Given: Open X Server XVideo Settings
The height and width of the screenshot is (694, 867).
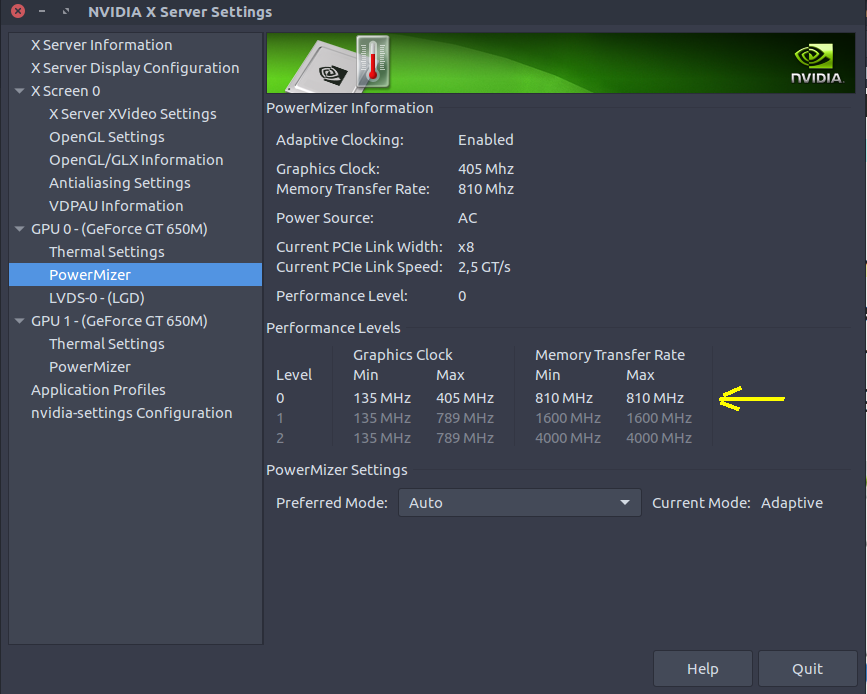Looking at the screenshot, I should pos(133,114).
